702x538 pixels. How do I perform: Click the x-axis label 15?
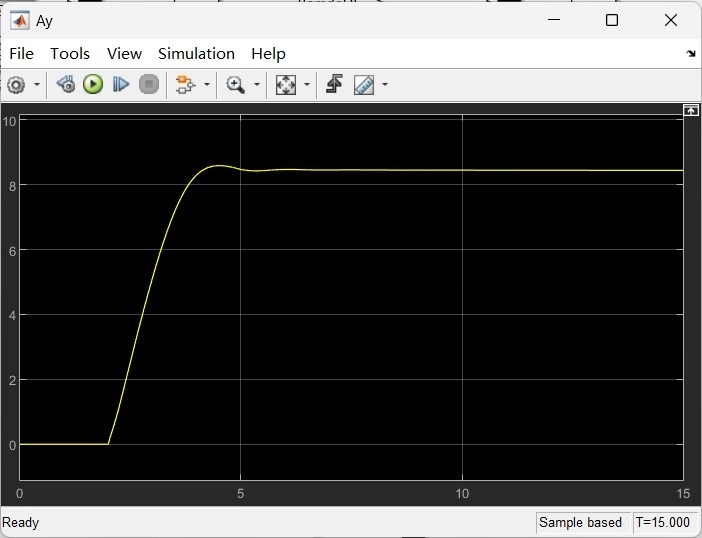(683, 493)
